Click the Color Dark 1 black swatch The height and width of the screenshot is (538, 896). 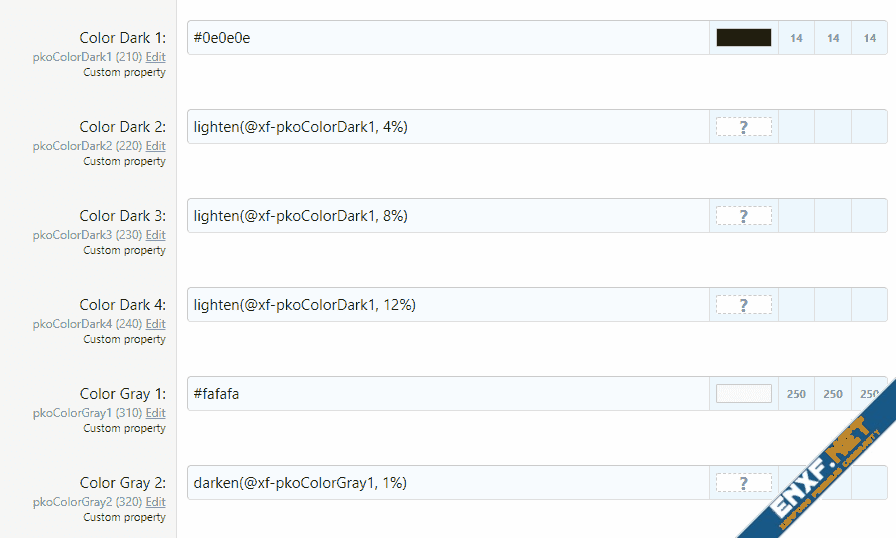coord(744,38)
